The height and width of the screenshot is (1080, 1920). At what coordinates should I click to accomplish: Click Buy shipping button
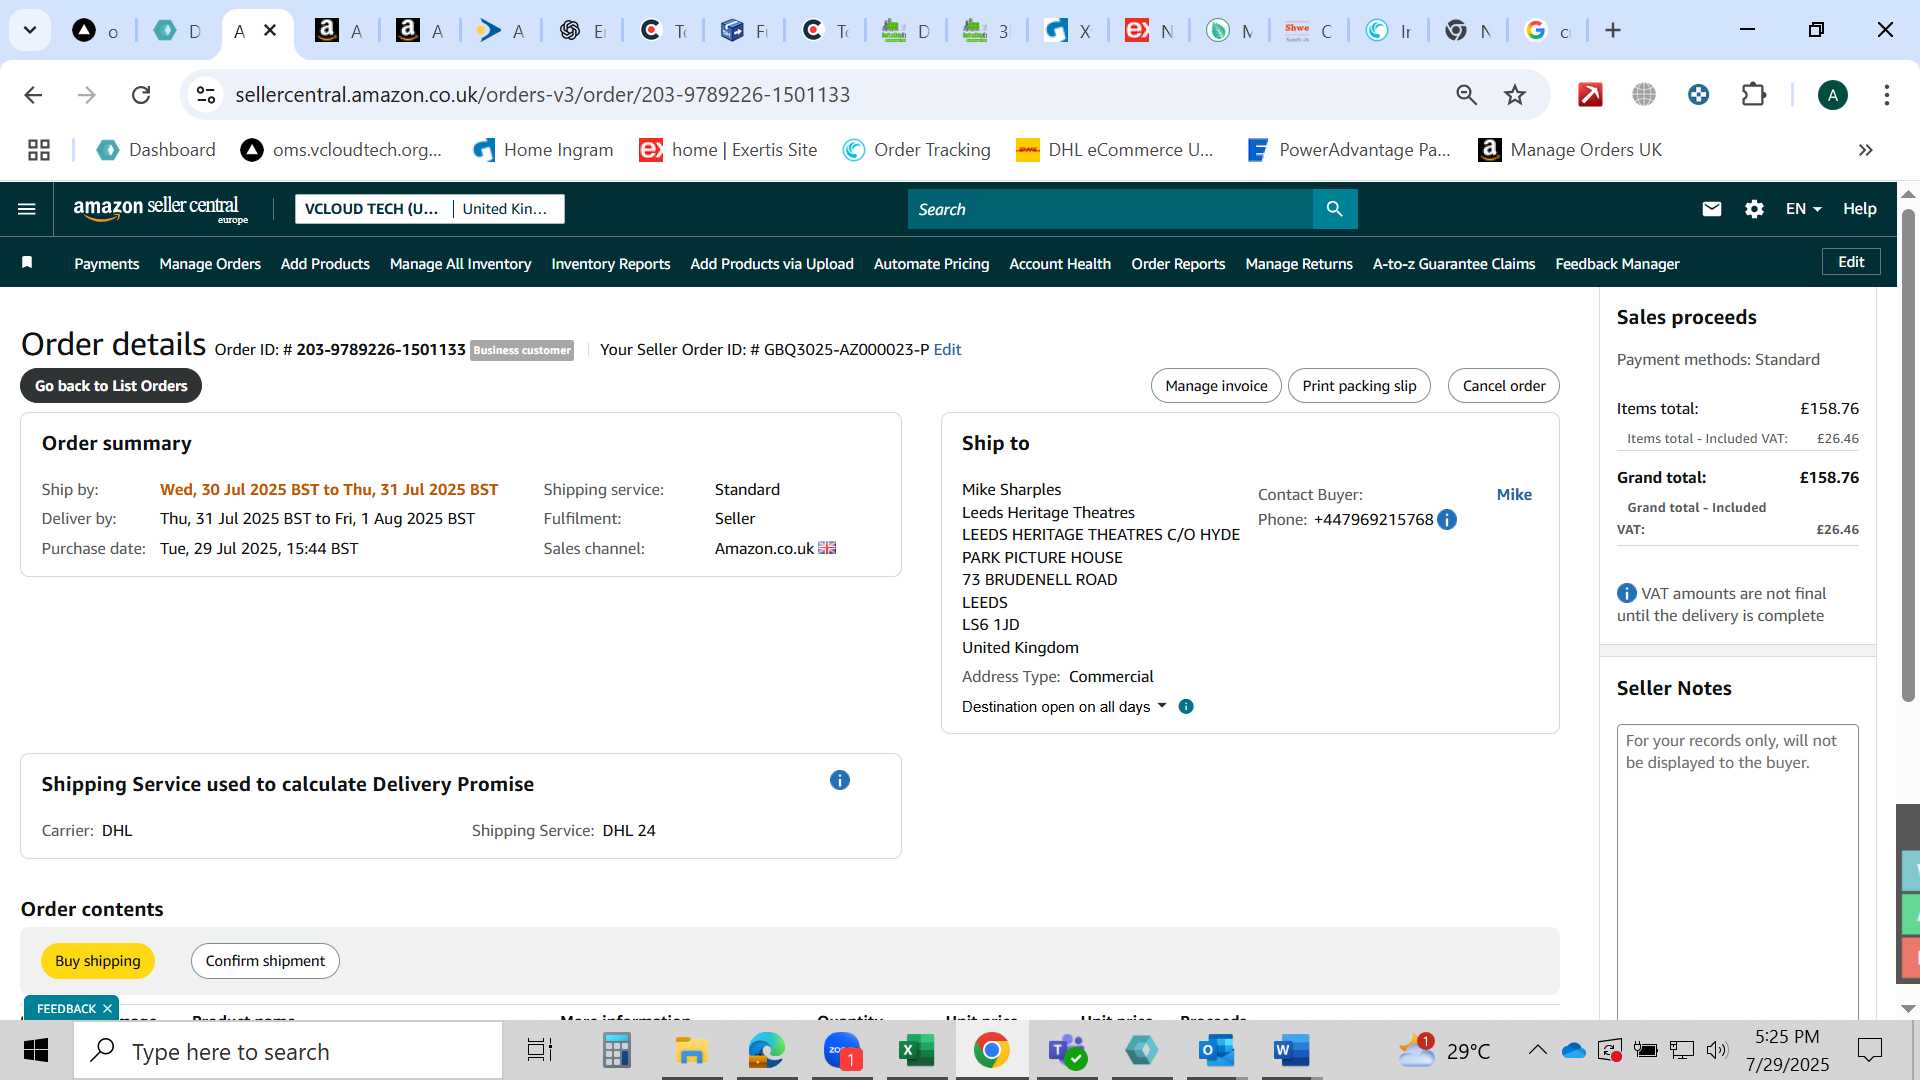(98, 961)
